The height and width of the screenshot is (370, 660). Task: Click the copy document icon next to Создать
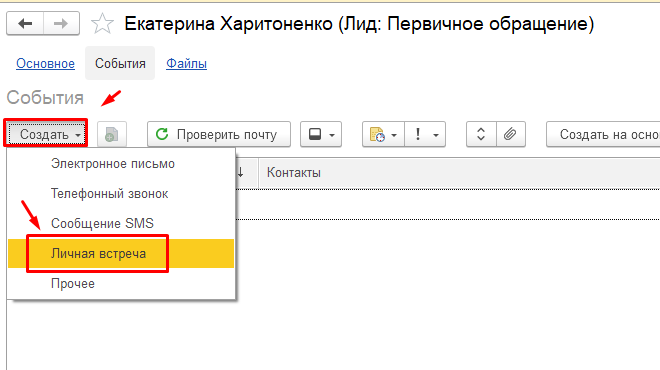click(112, 135)
